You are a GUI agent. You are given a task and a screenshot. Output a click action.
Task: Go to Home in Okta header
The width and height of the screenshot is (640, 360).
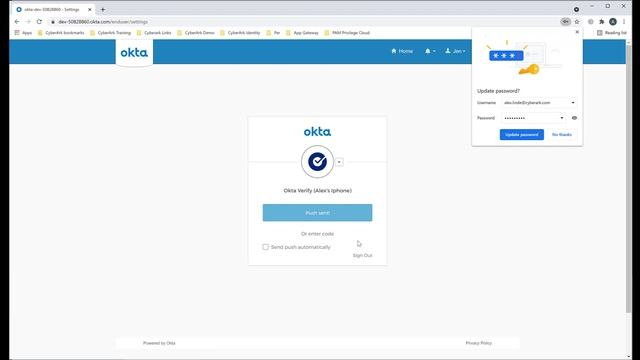pos(402,51)
